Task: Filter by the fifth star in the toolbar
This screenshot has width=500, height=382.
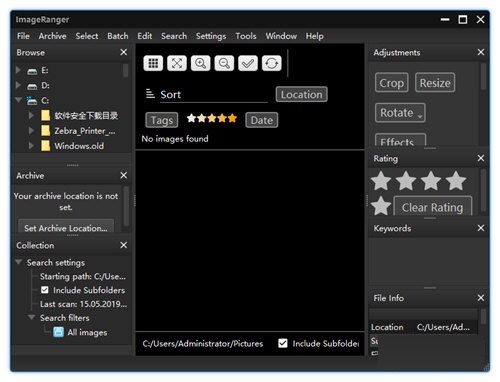Action: click(232, 118)
